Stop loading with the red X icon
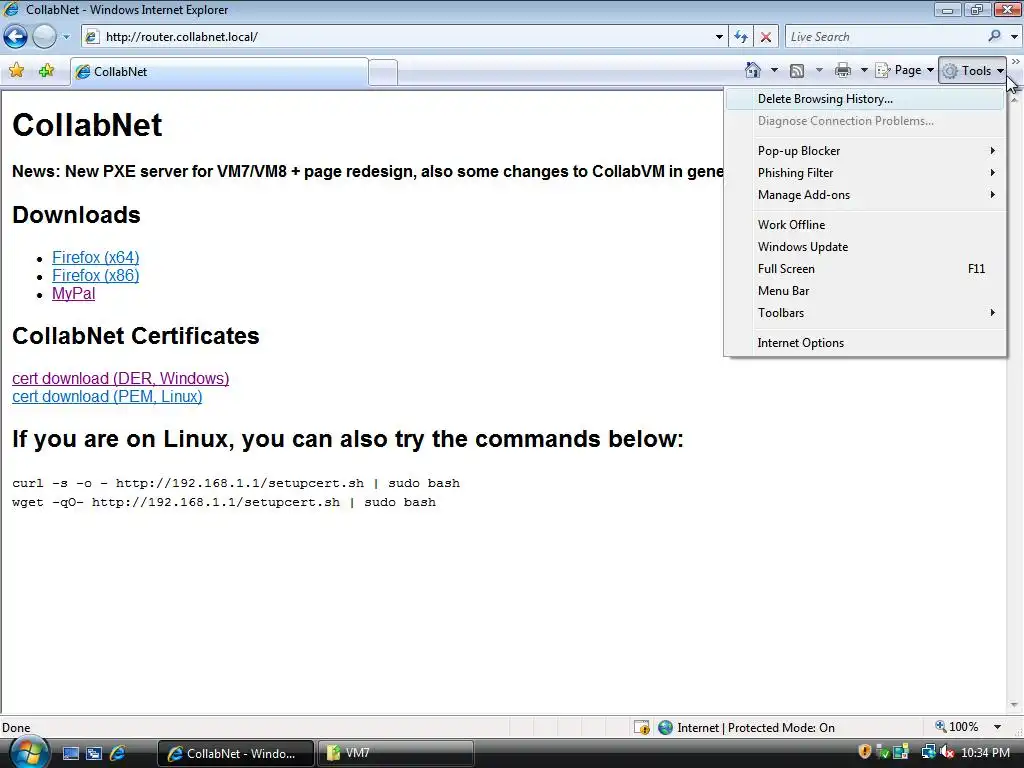 tap(766, 37)
